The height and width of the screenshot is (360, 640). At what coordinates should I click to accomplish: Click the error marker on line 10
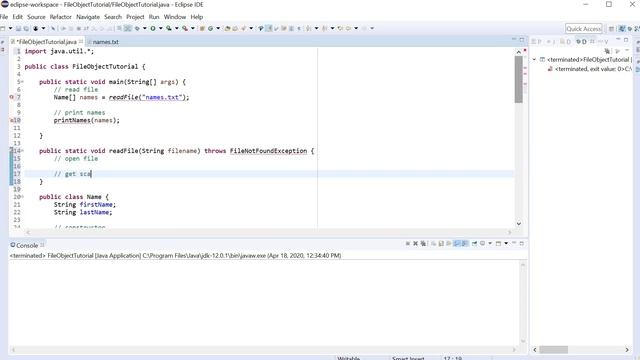12,120
